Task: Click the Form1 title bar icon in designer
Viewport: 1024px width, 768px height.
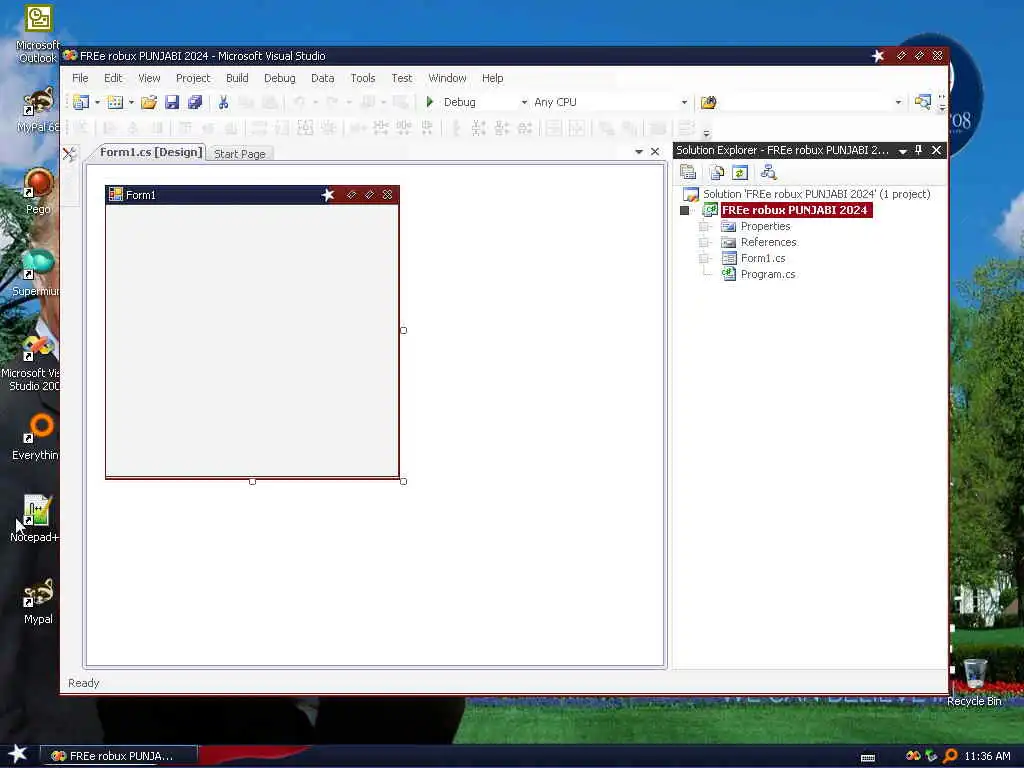Action: pos(116,195)
